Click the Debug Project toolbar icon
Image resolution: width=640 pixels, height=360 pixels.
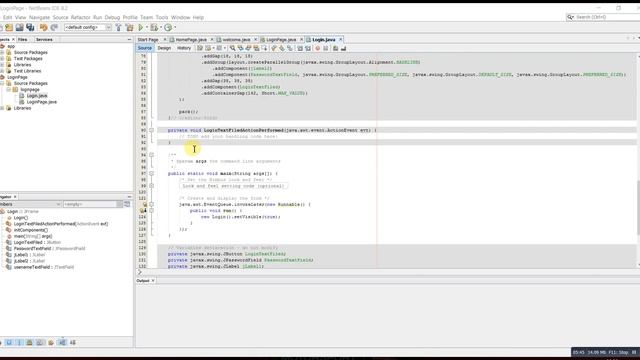[154, 27]
